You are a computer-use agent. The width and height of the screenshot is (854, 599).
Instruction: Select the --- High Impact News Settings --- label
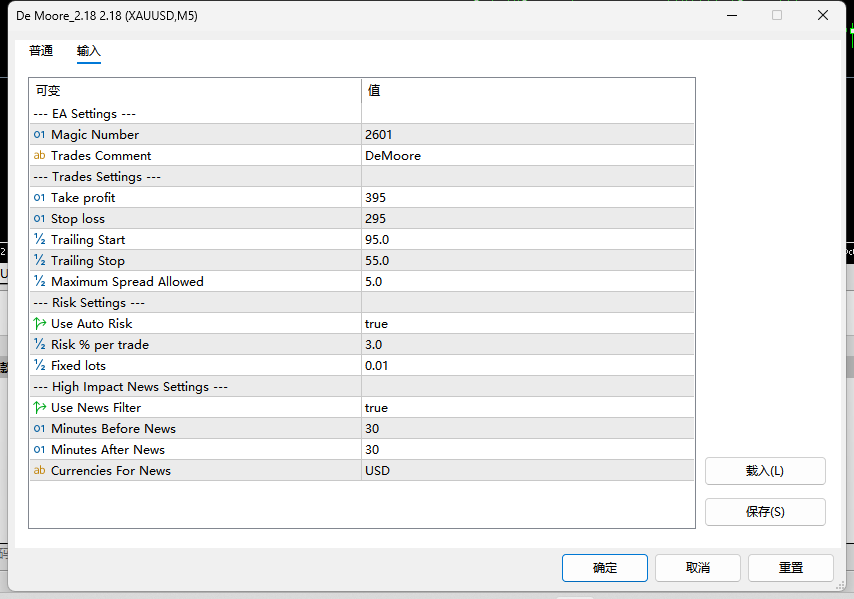click(x=131, y=387)
